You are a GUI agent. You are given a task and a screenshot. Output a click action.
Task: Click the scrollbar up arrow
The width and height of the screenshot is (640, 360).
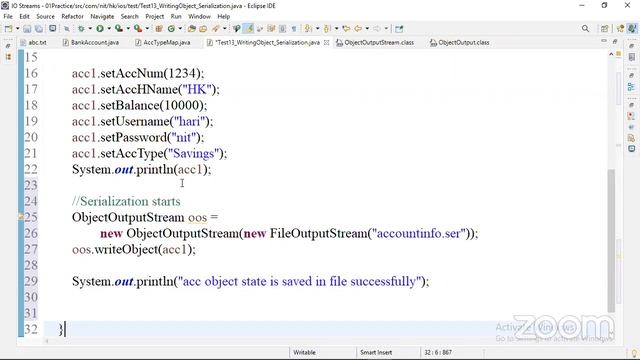[x=611, y=54]
